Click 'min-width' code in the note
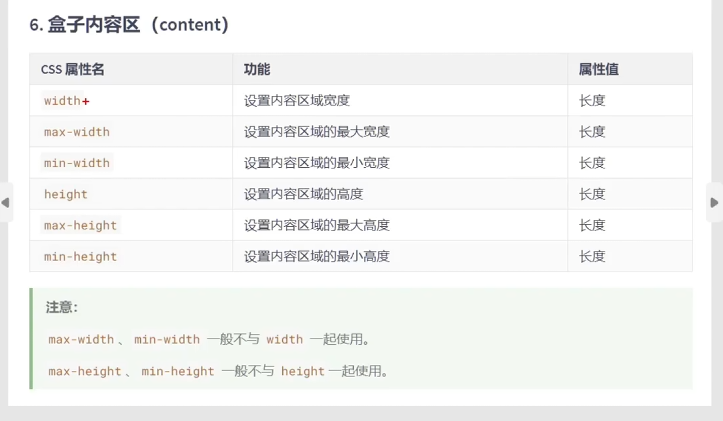 pos(167,339)
